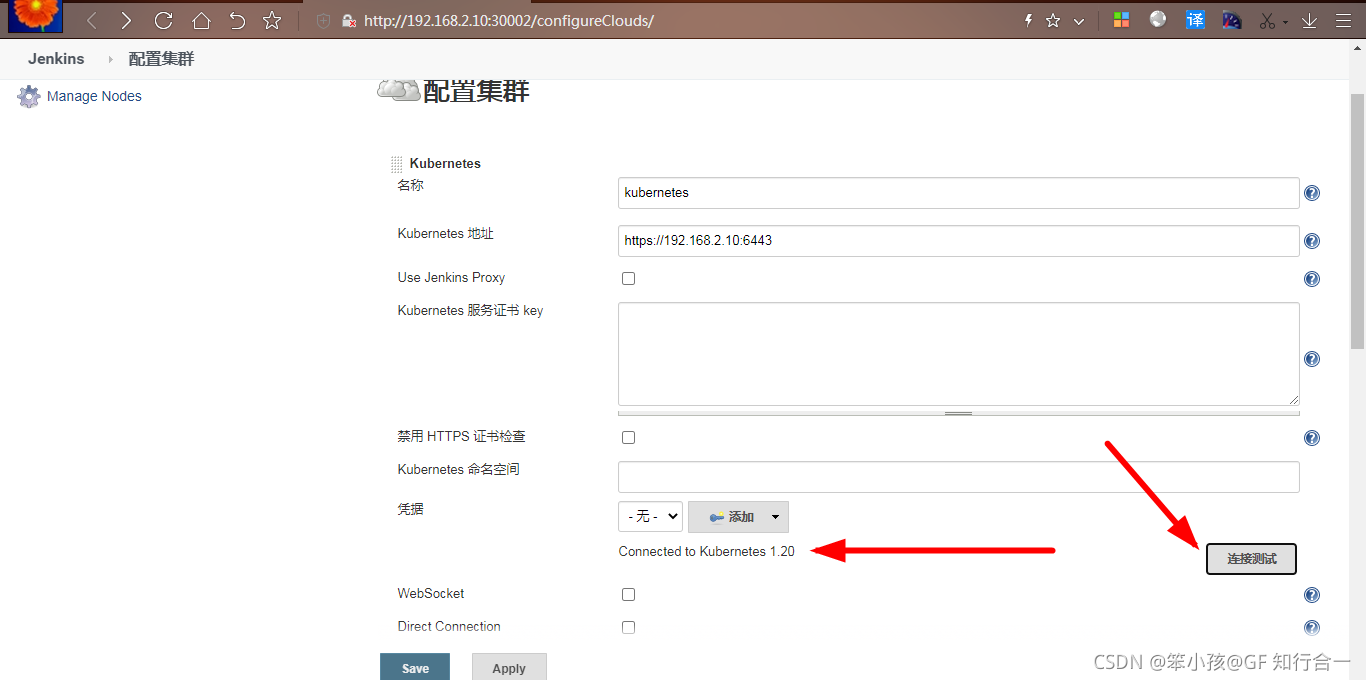Open Manage Nodes link

pyautogui.click(x=94, y=96)
